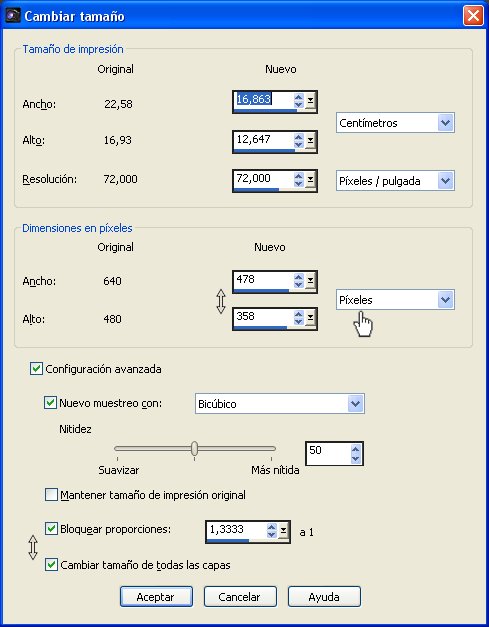Uncheck Configuración avanzada checkbox
Screen dimensions: 489x627
[x=36, y=368]
